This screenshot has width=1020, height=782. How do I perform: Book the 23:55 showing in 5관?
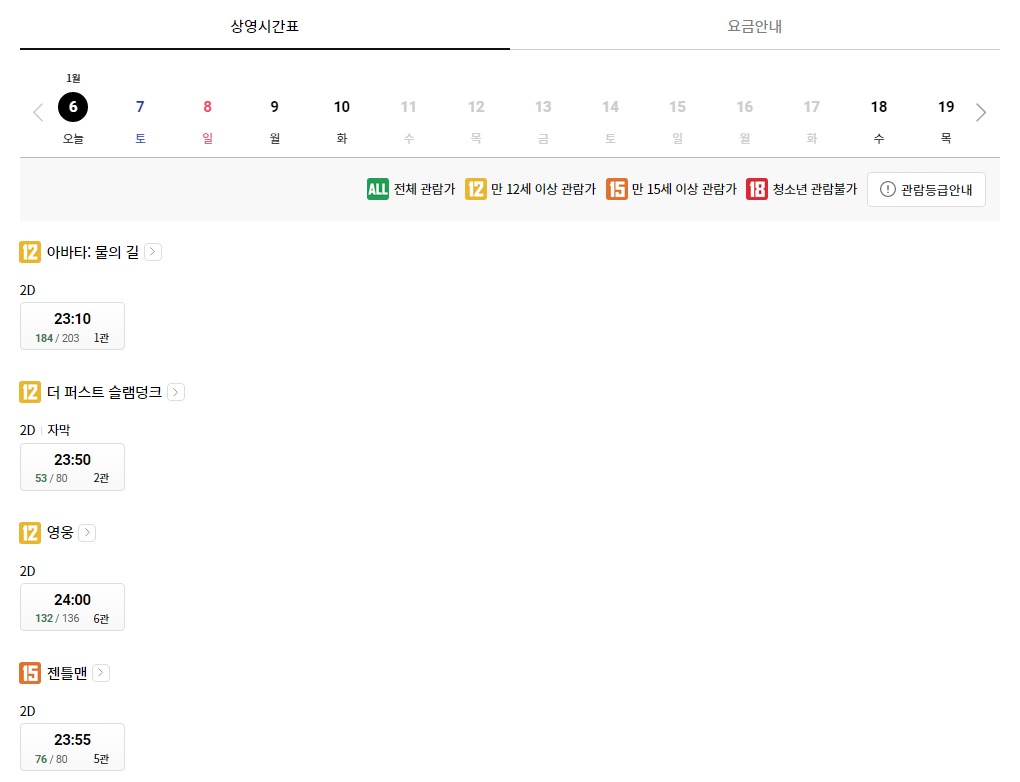coord(72,747)
